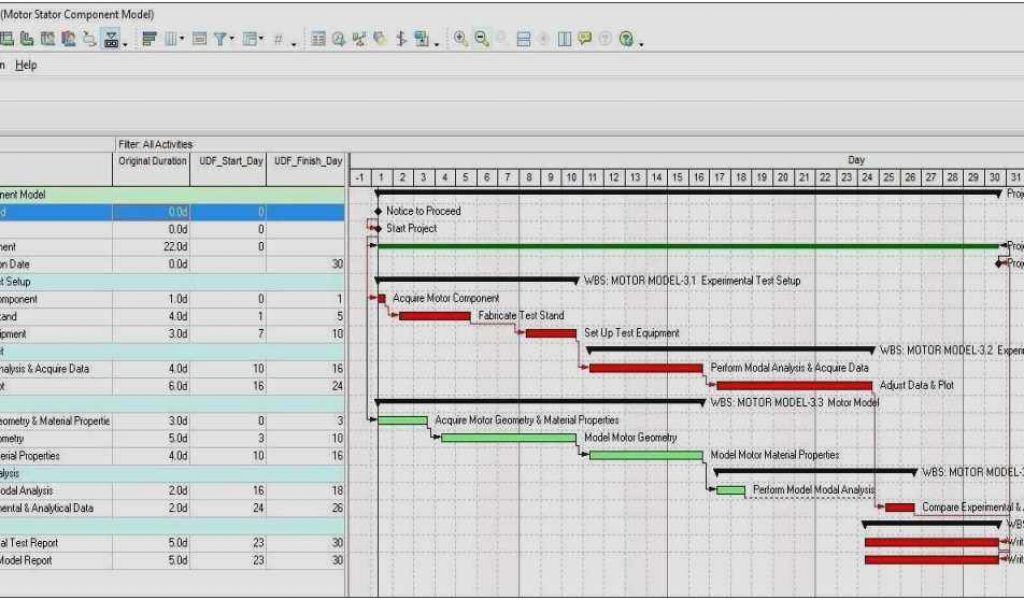Screen dimensions: 1024x600
Task: Open the Help question mark icon
Action: click(x=626, y=39)
